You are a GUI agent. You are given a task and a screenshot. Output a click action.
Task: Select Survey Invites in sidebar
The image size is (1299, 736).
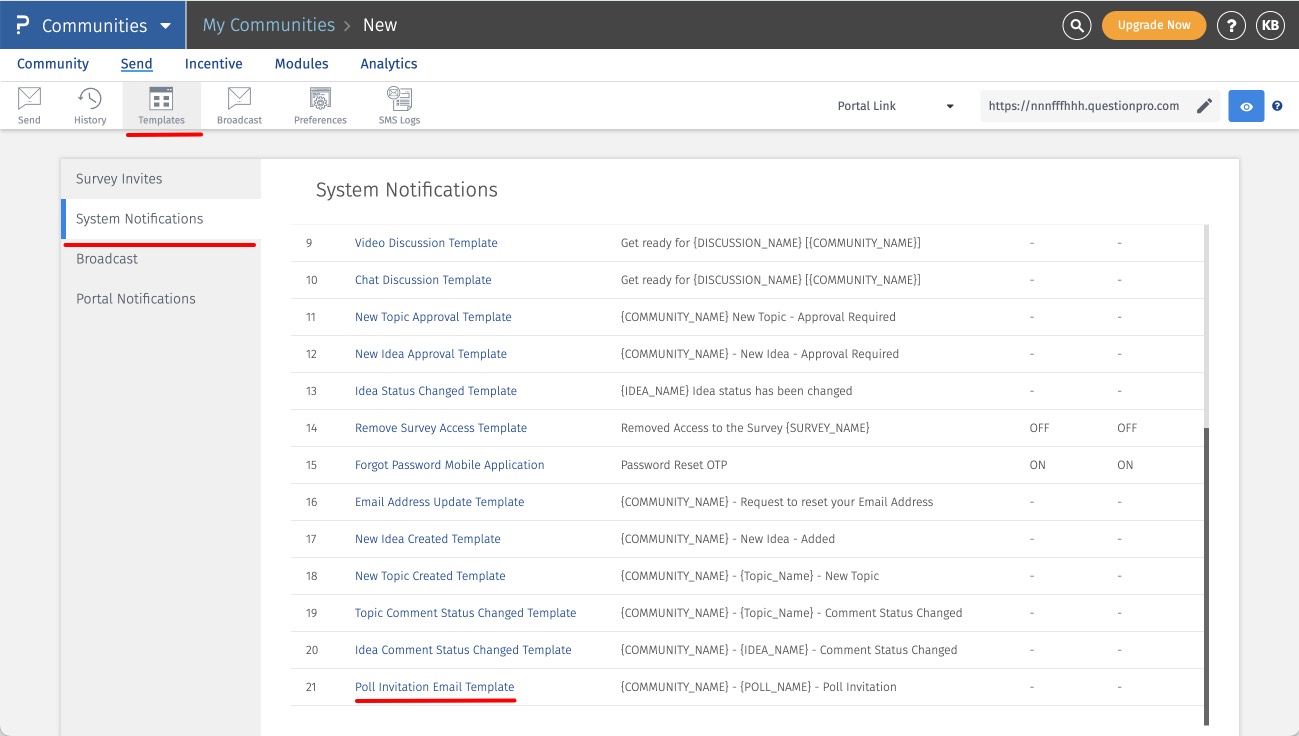pos(119,179)
